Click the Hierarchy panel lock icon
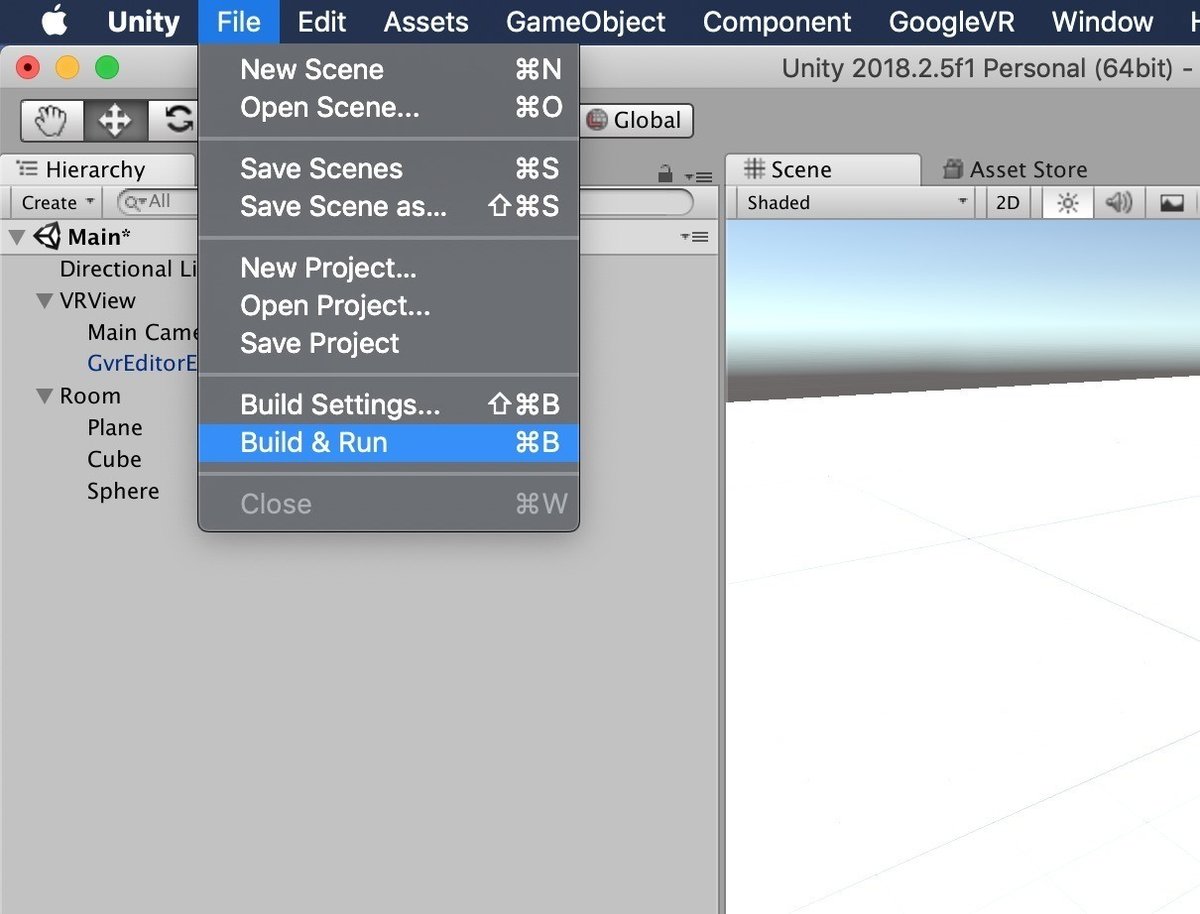1200x914 pixels. 665,175
